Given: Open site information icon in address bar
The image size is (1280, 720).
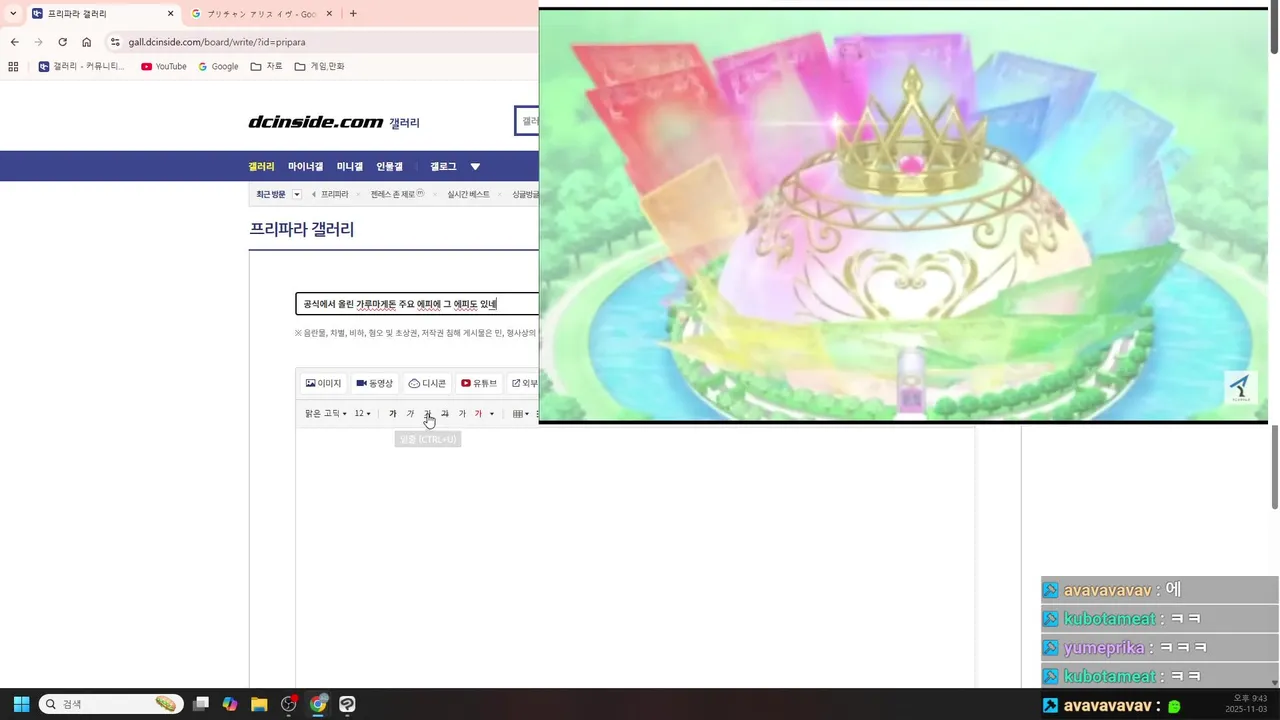Looking at the screenshot, I should (115, 42).
